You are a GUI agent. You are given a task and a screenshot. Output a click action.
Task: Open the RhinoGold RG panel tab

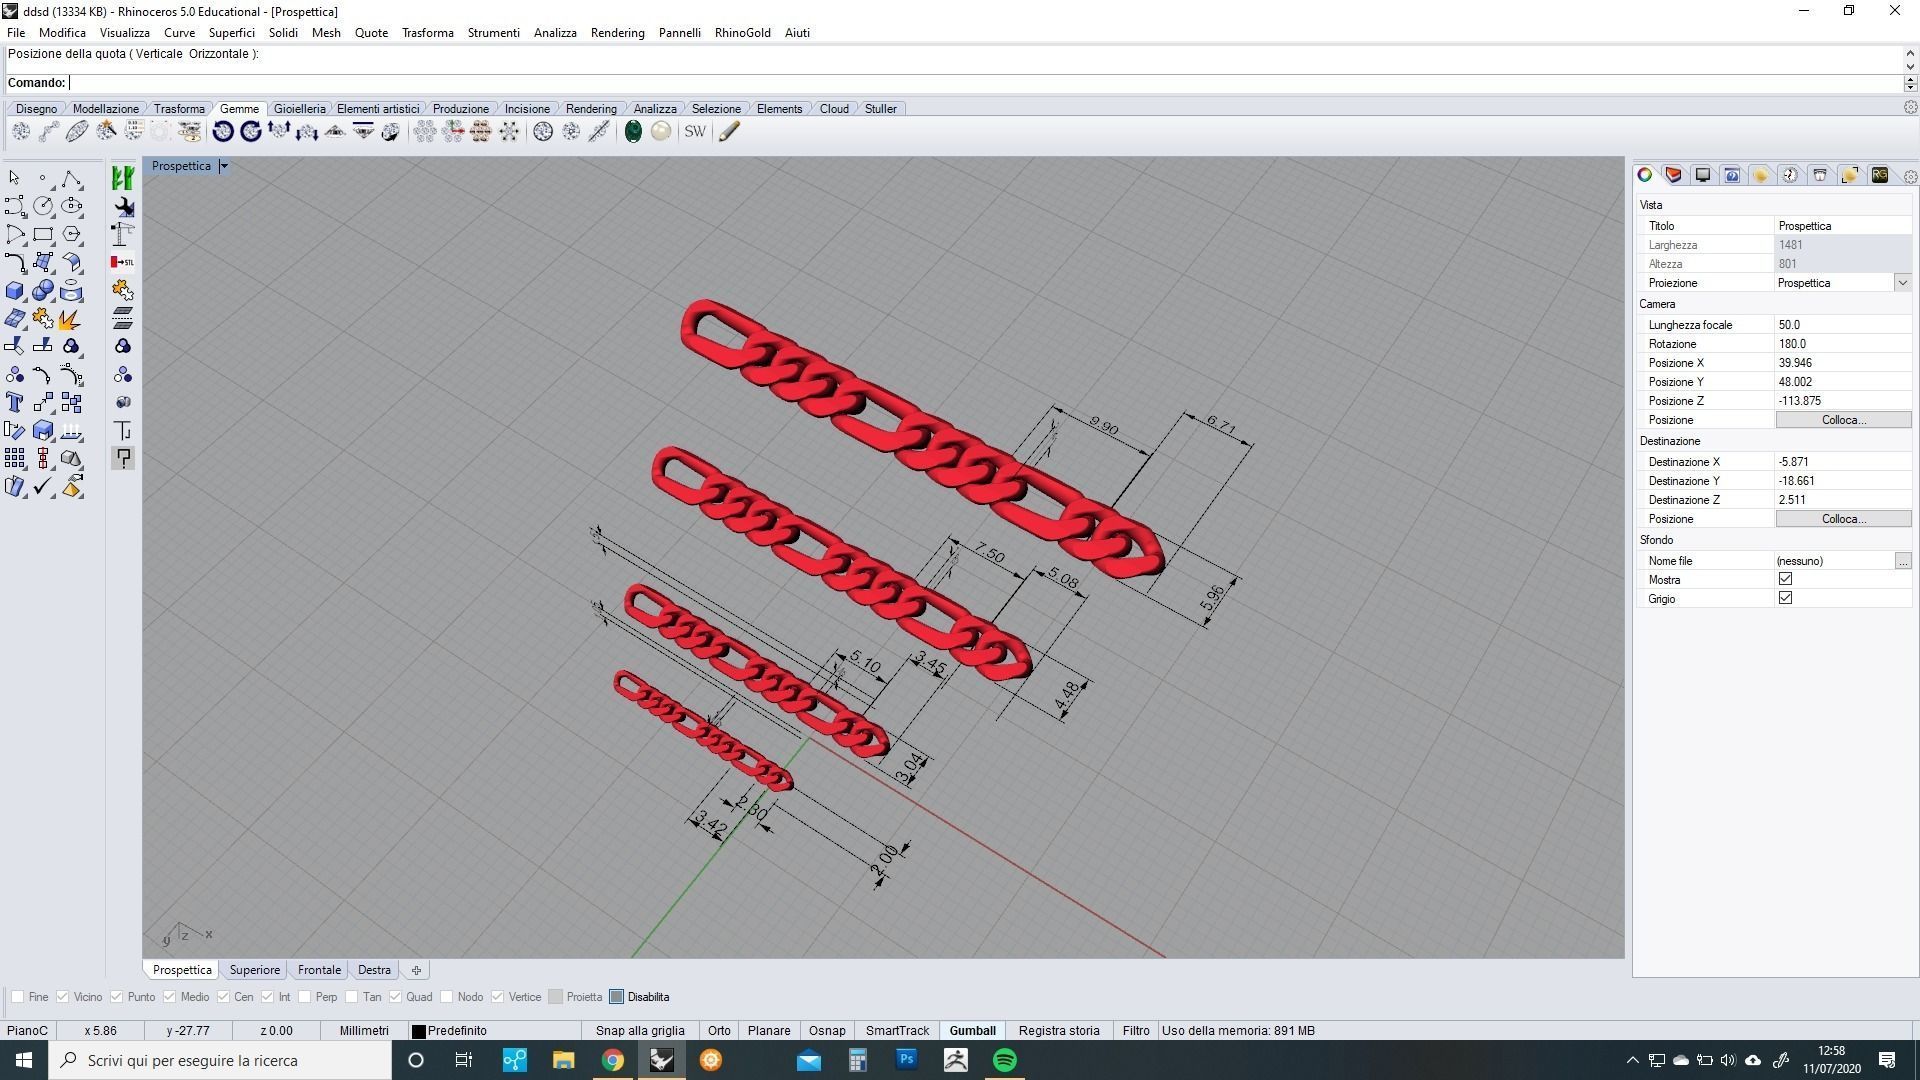tap(1879, 175)
